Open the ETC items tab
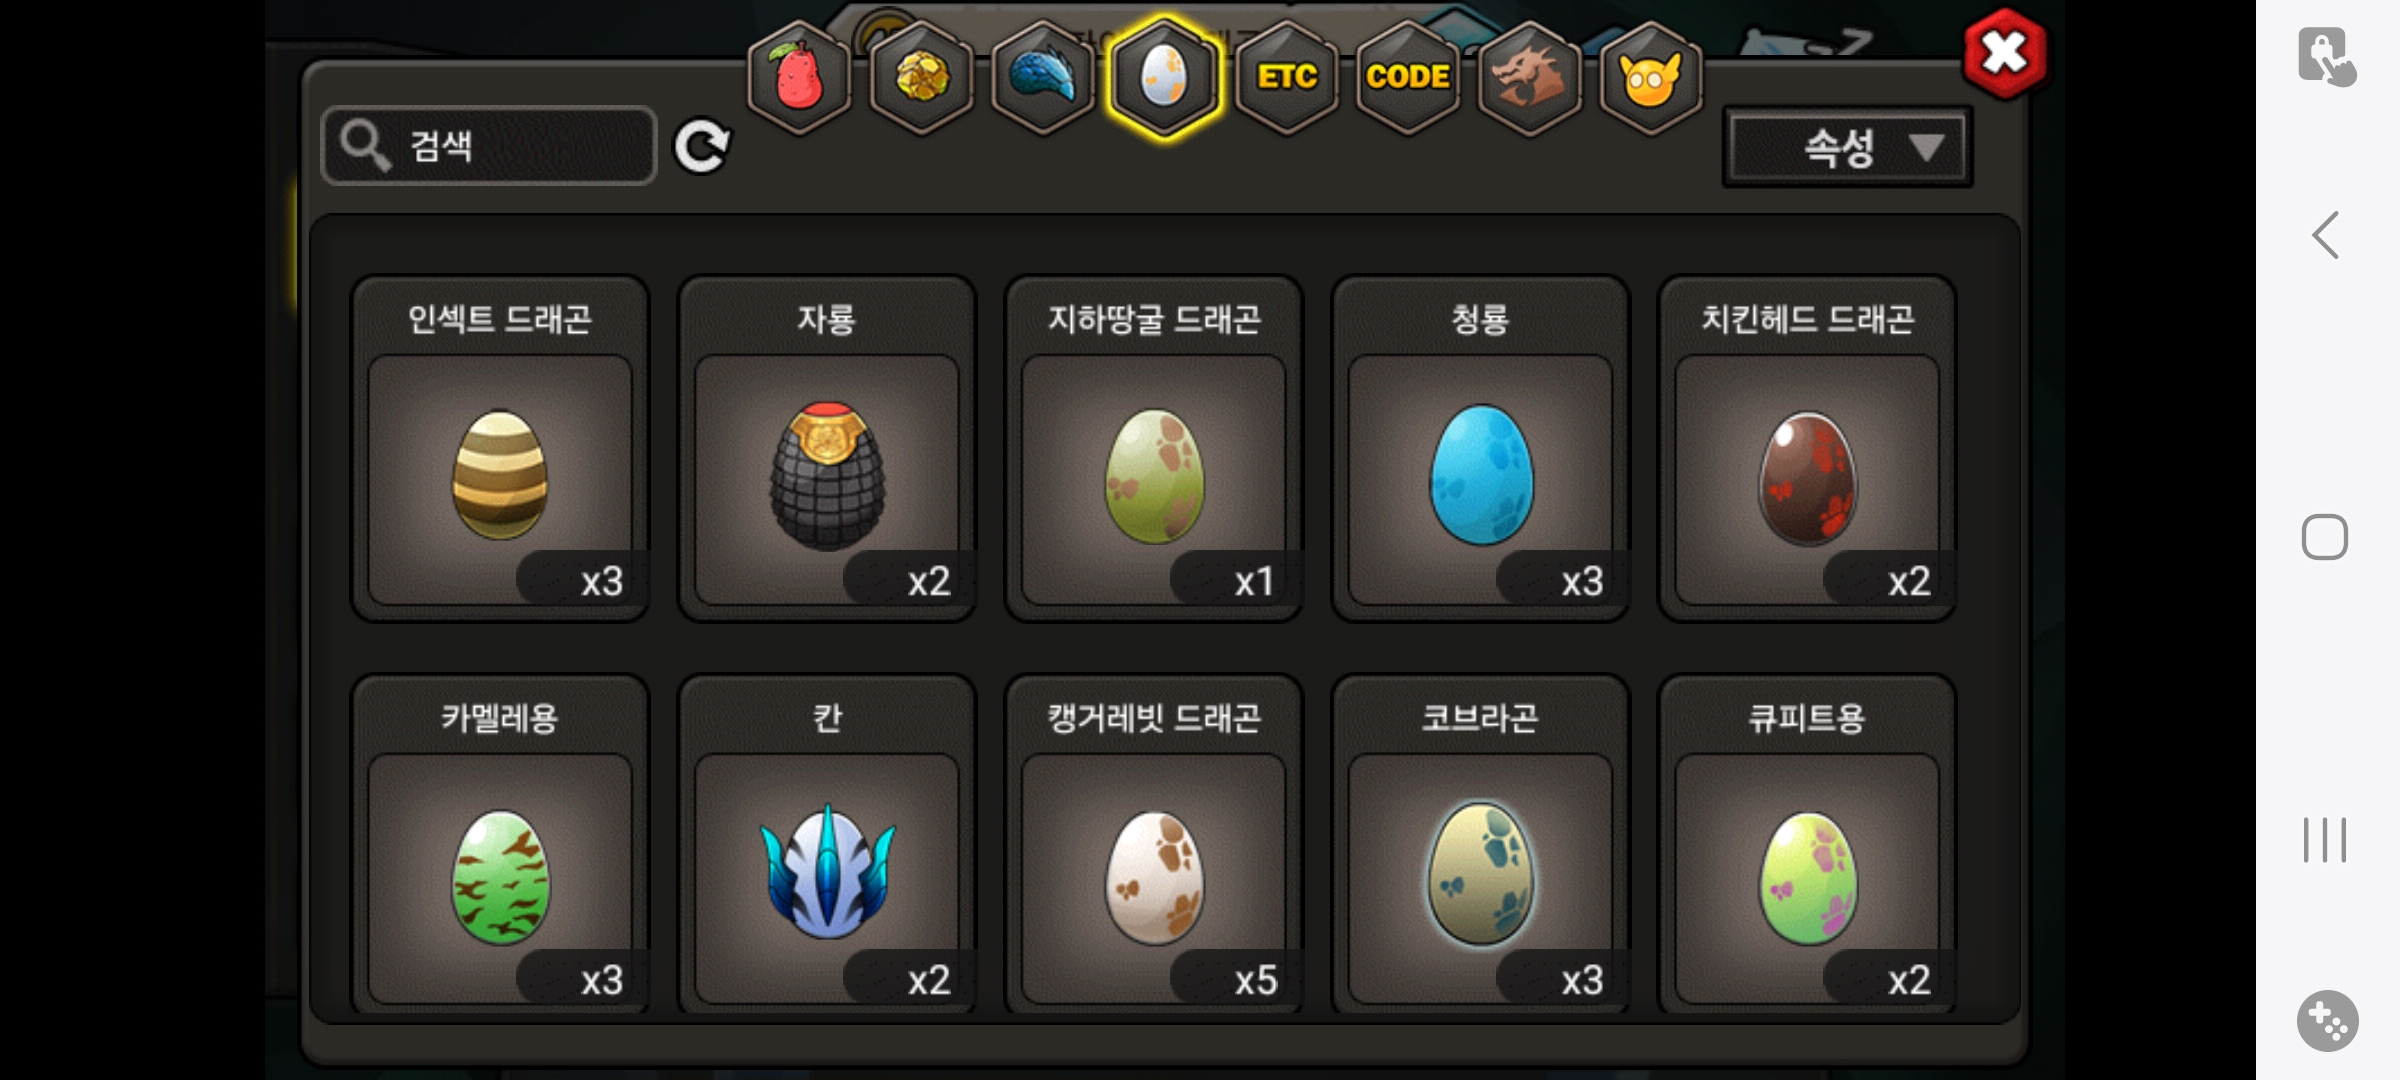 1286,78
